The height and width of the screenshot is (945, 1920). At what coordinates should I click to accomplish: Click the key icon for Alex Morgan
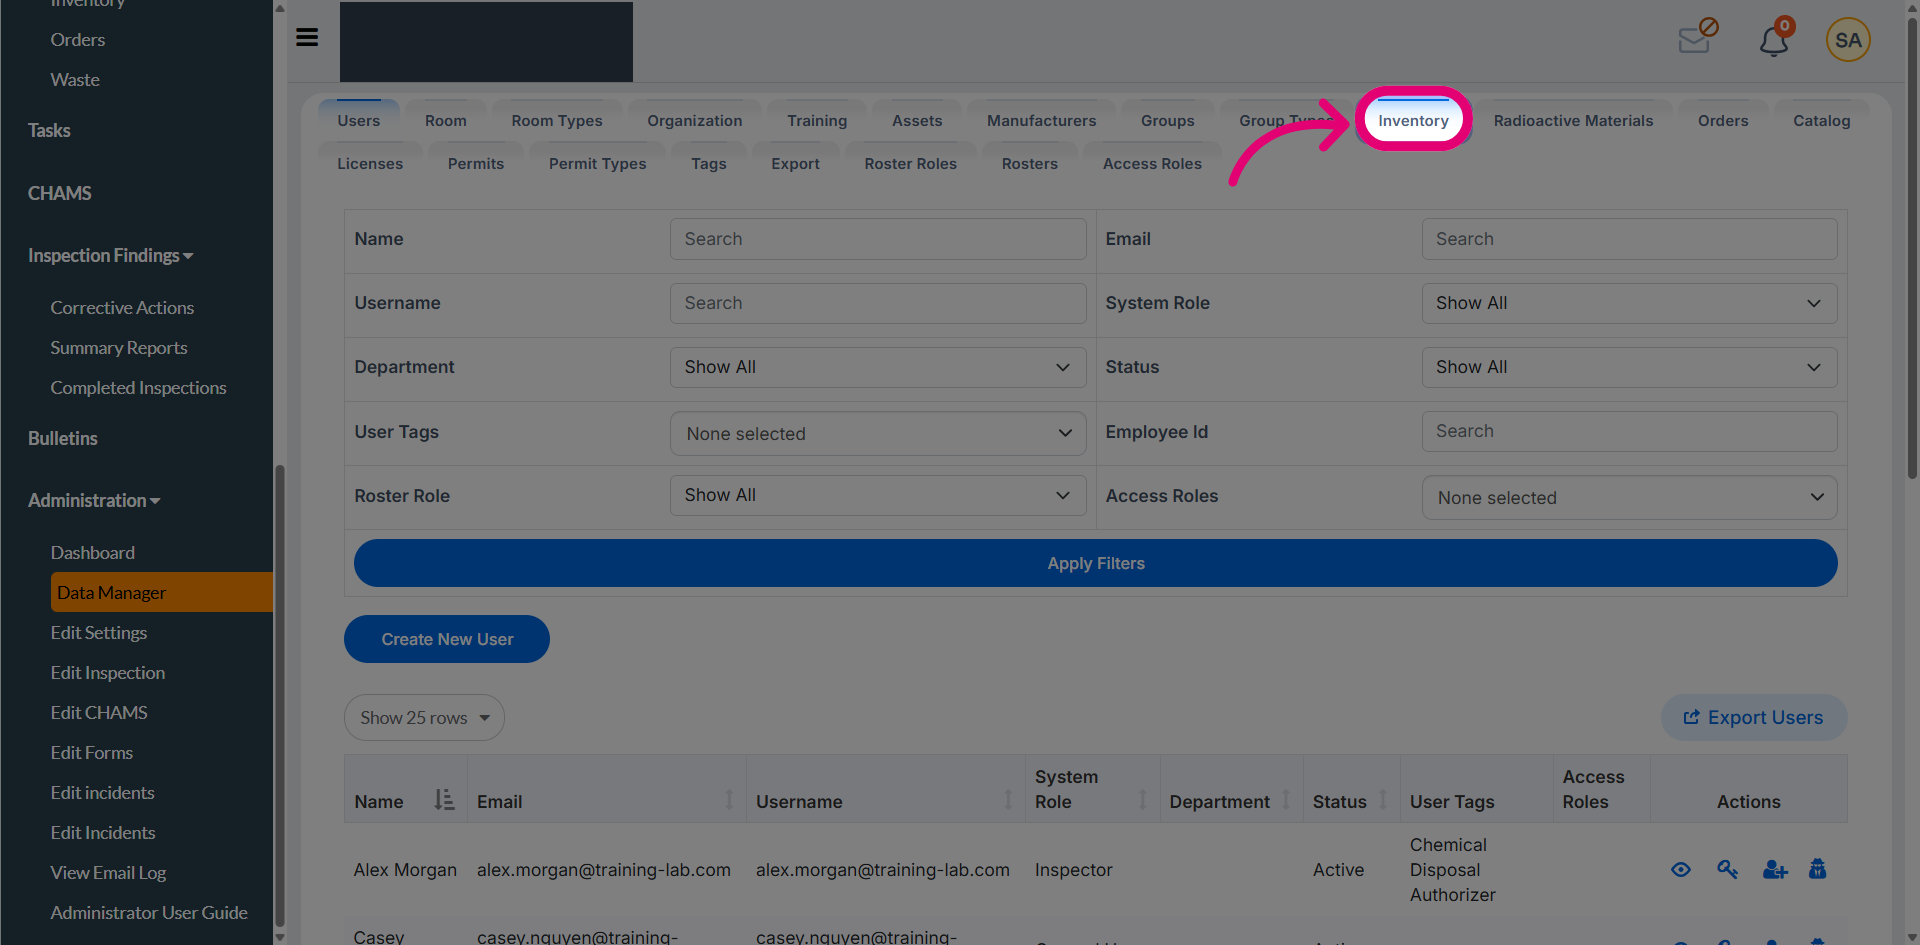(1728, 870)
